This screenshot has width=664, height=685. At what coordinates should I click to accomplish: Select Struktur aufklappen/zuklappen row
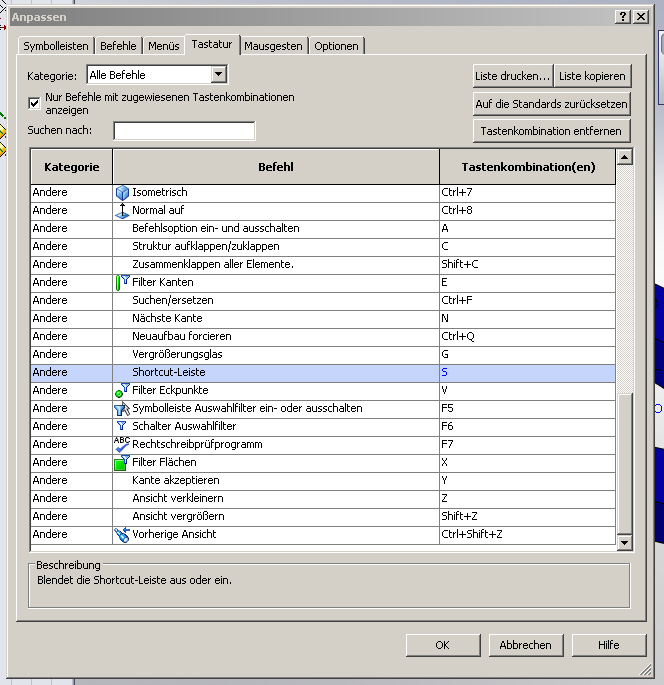[323, 246]
